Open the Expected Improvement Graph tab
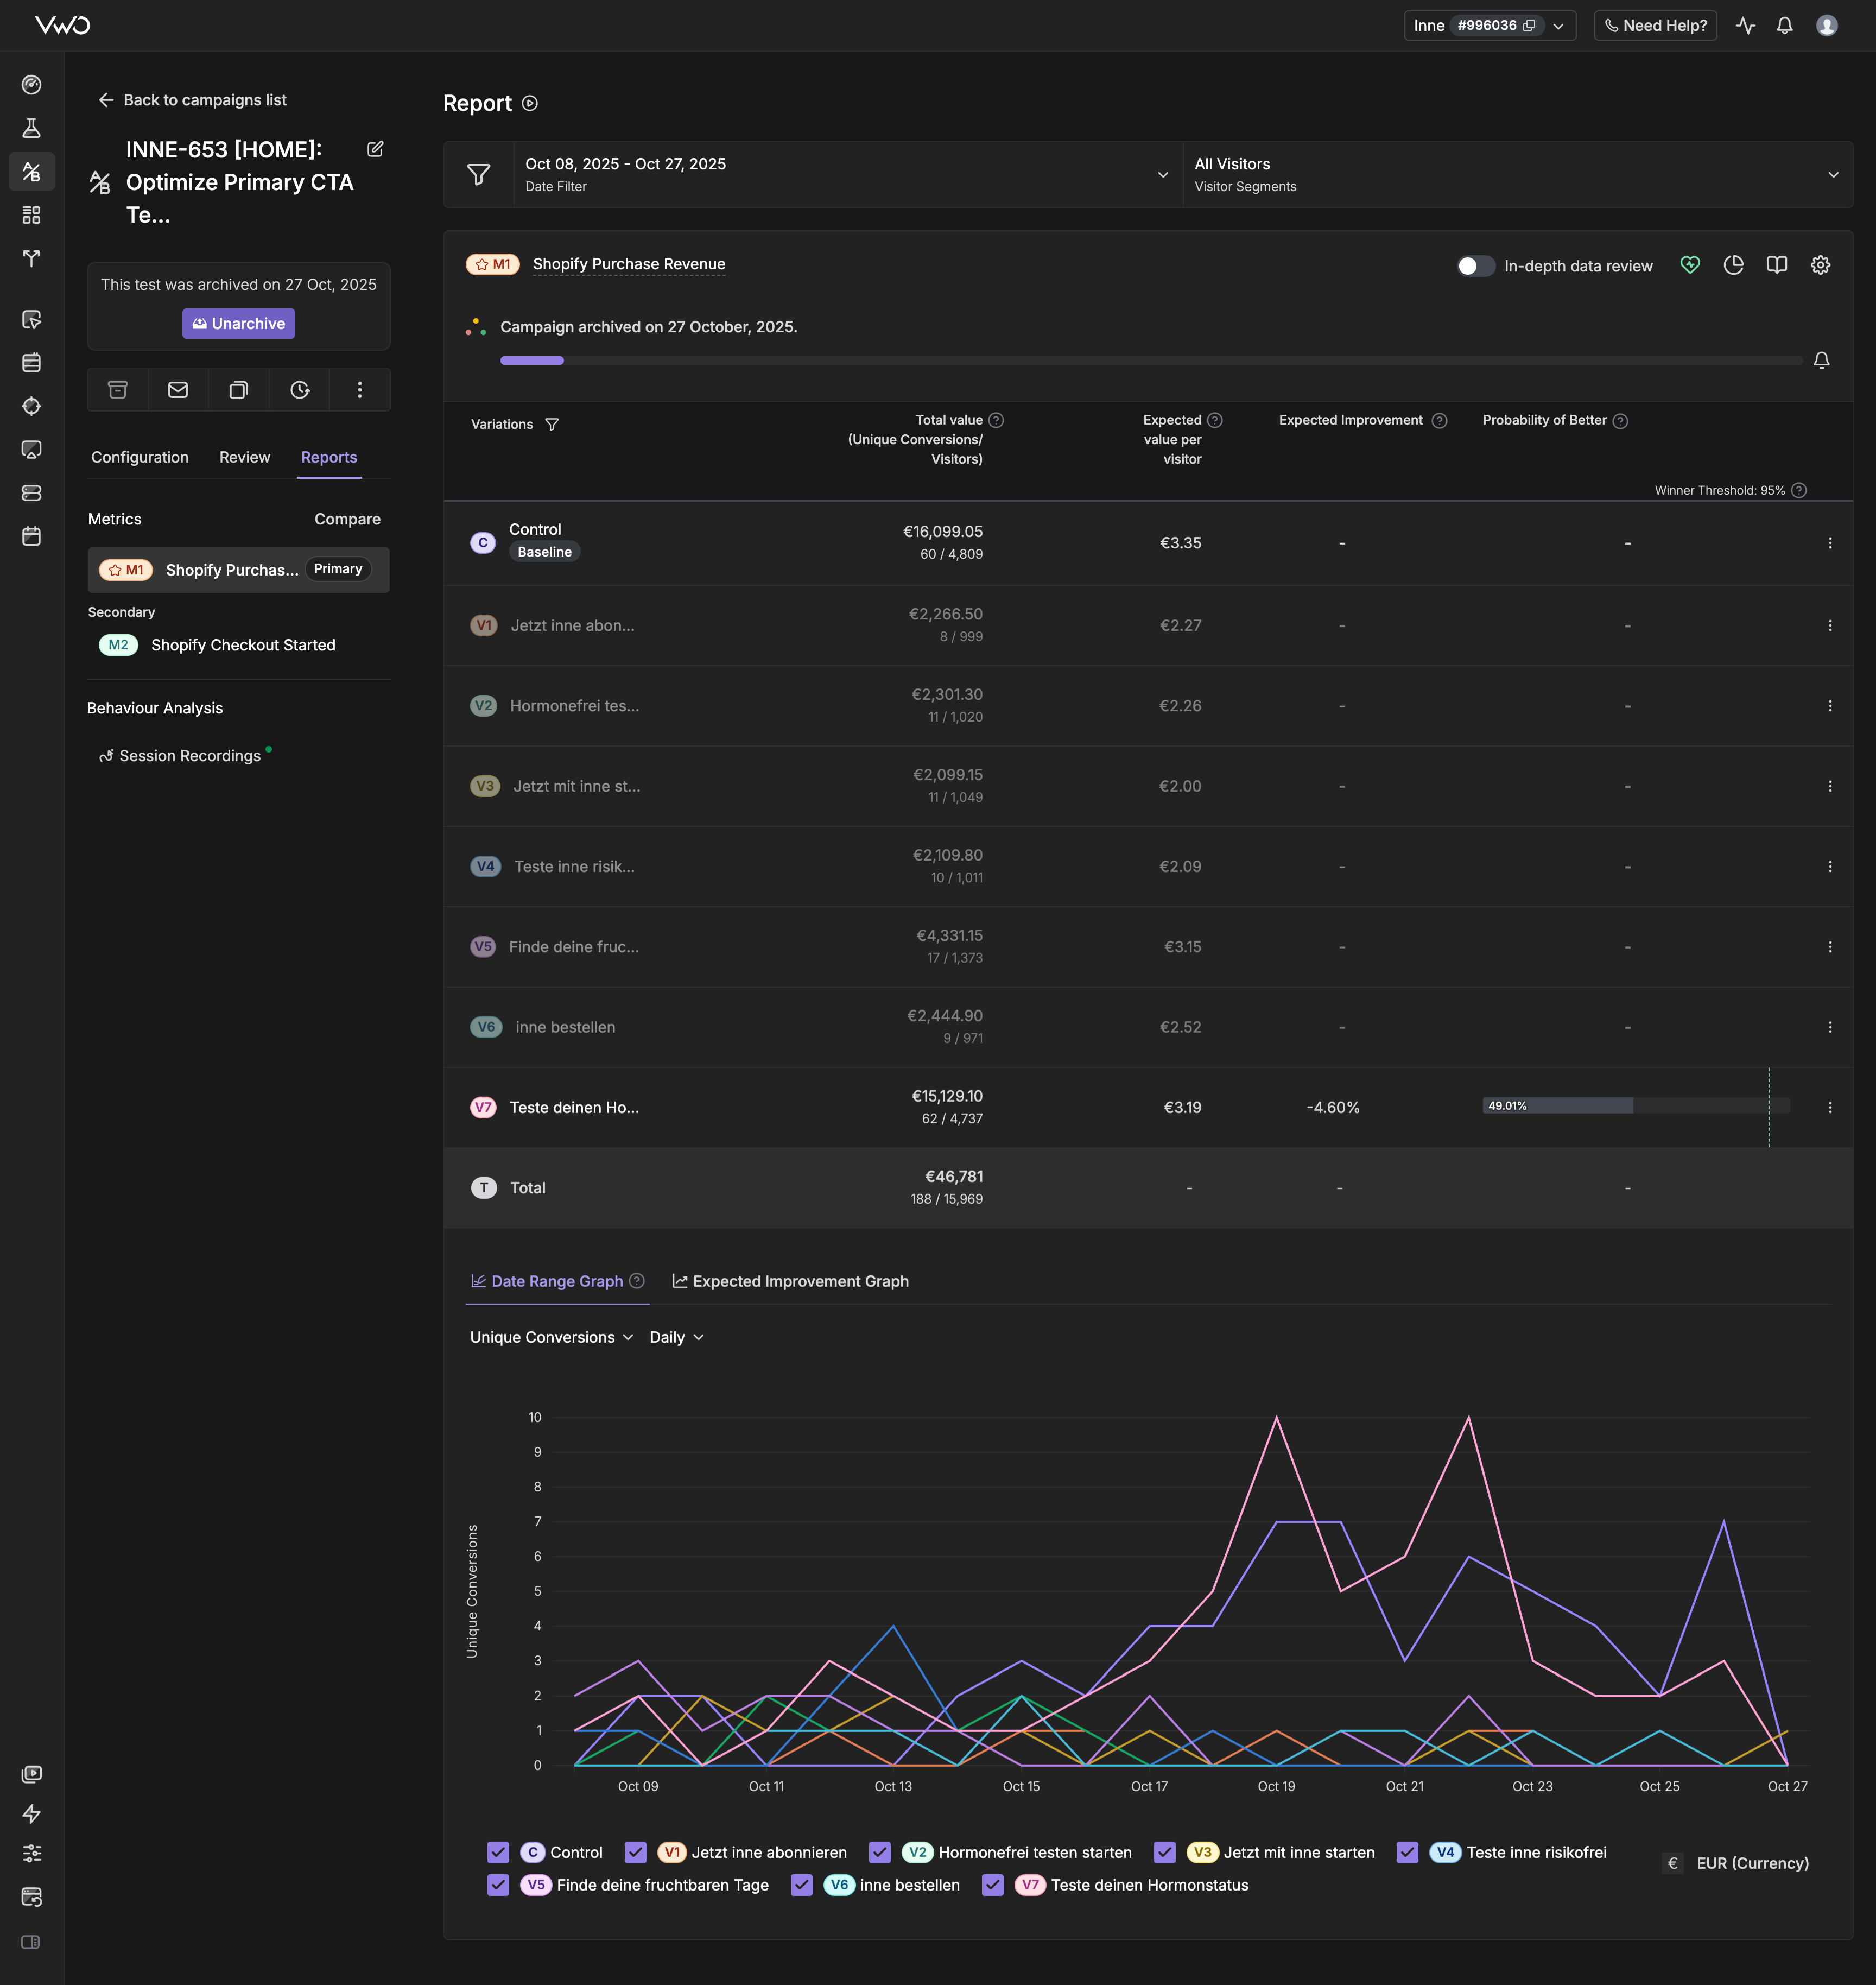Screen dimensions: 1876x1985 790,1281
